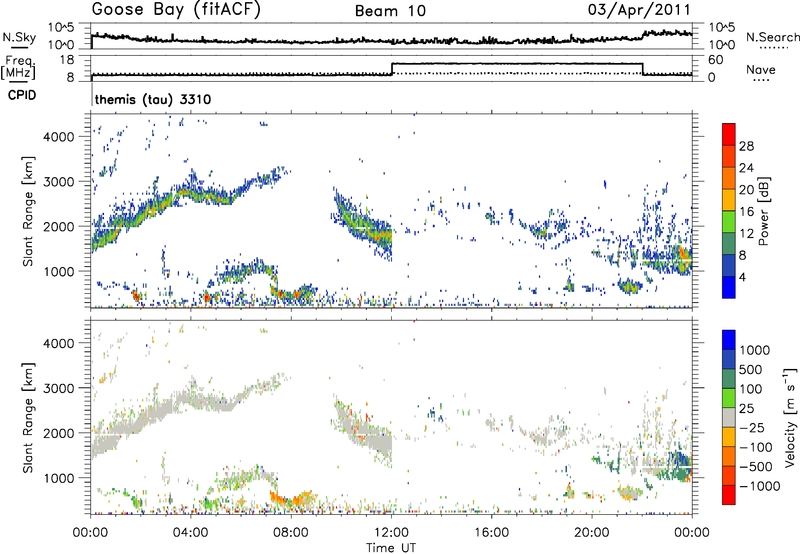This screenshot has width=800, height=554.
Task: Pick the red bottom segment of velocity colorbar
Action: point(729,495)
